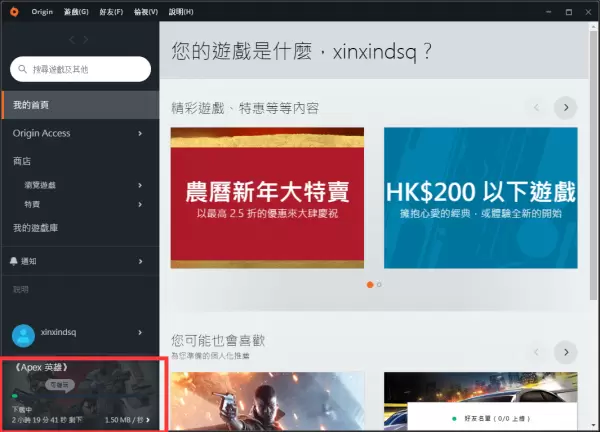
Task: Click the sidebar forward navigation arrow
Action: (86, 39)
